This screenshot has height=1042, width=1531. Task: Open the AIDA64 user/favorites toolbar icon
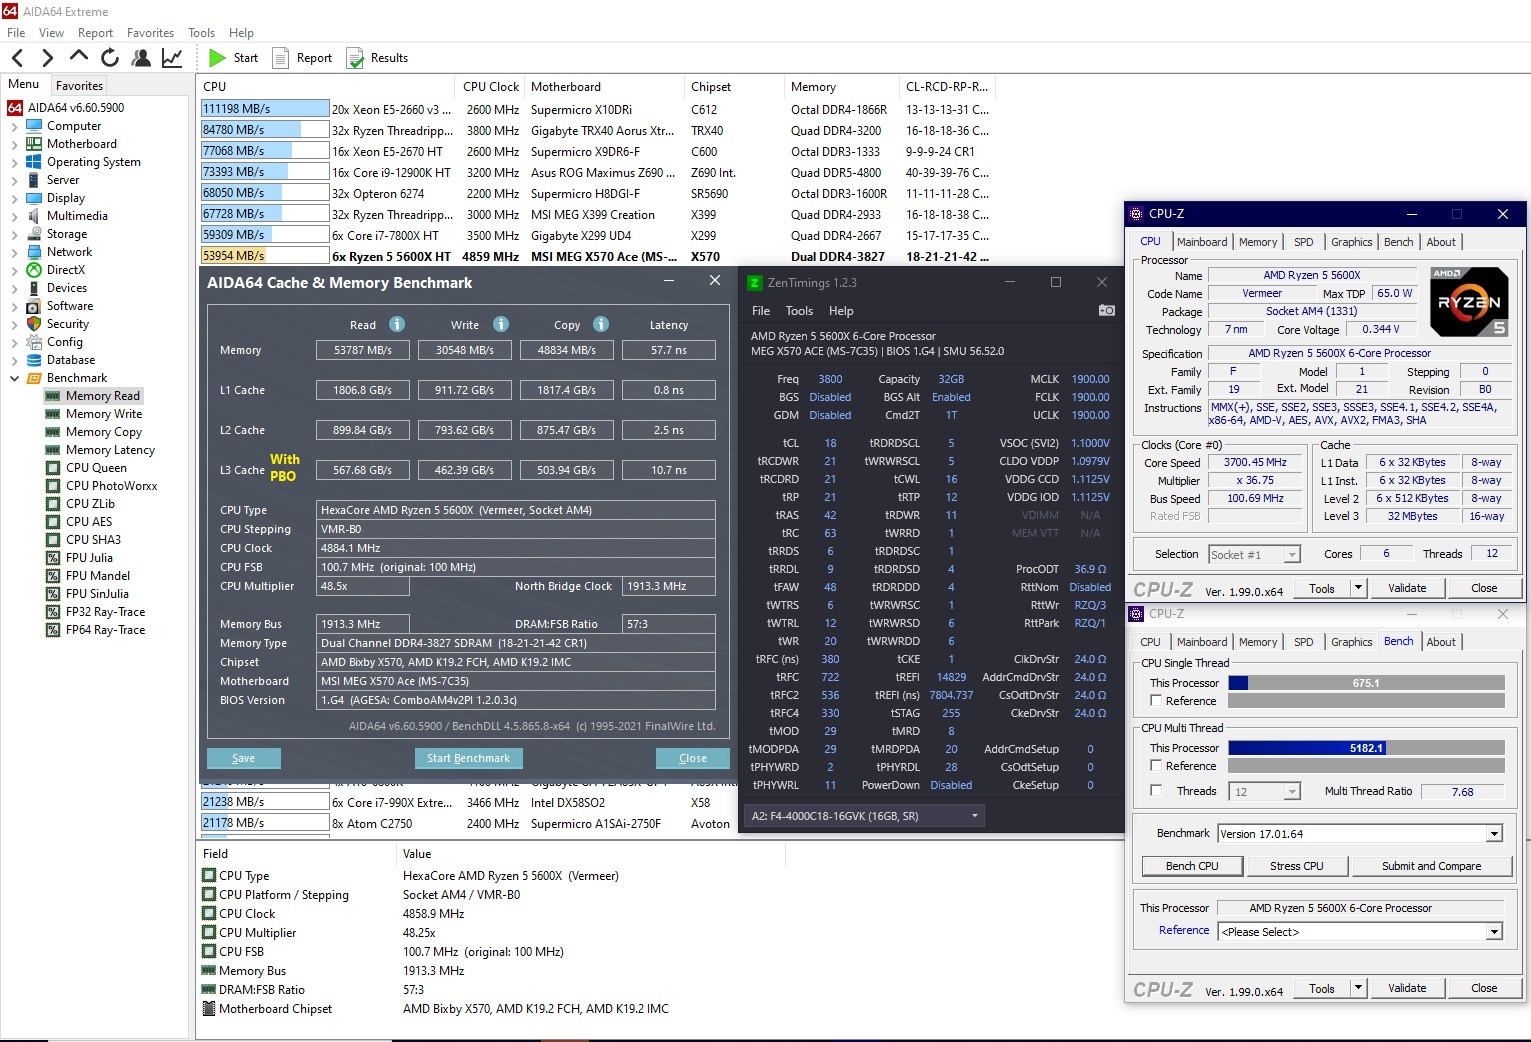(x=141, y=58)
